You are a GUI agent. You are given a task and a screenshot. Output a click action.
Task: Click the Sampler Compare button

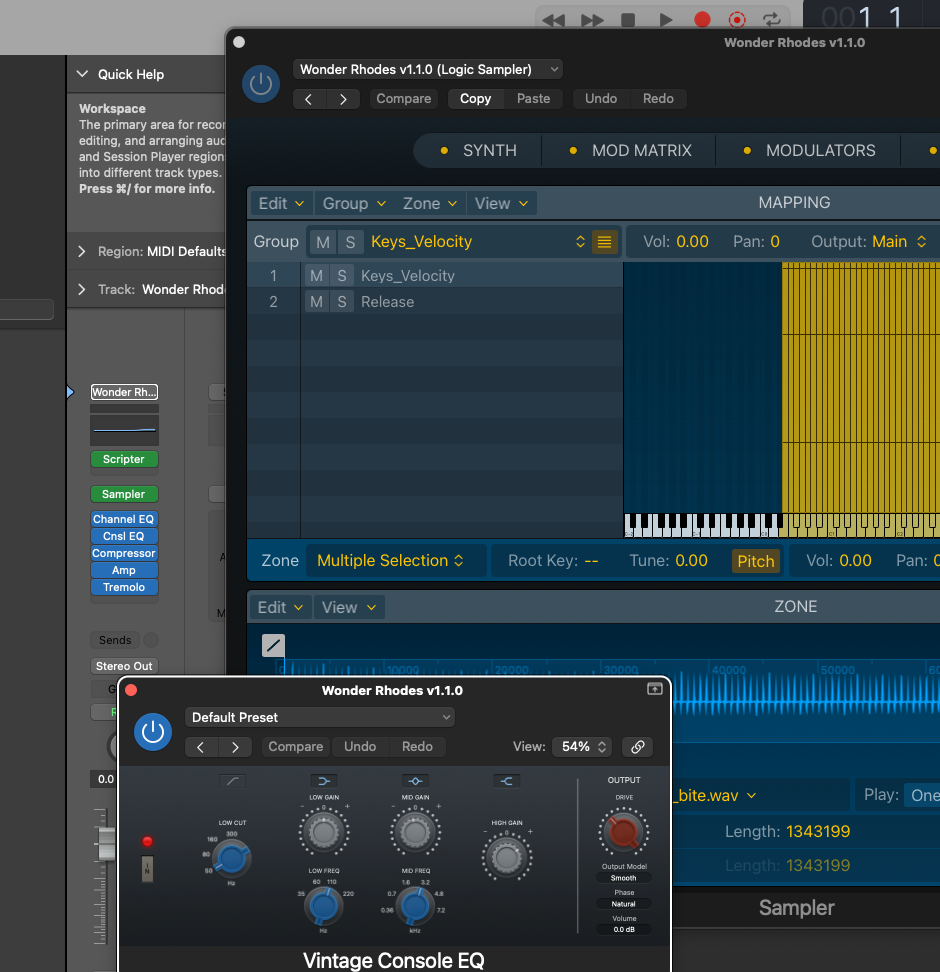coord(404,99)
